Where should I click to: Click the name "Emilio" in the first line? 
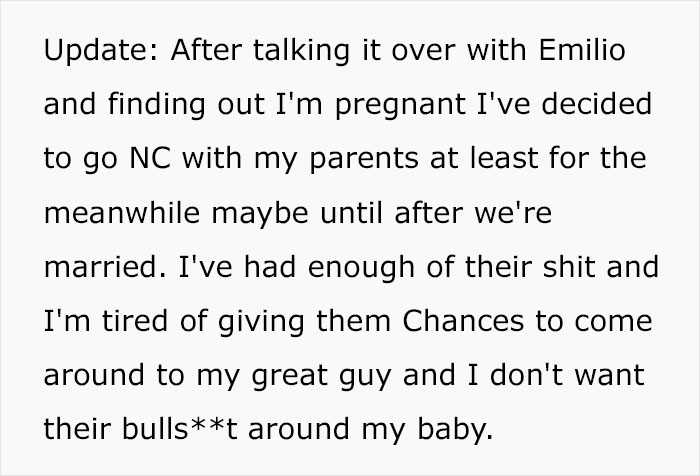pyautogui.click(x=582, y=50)
